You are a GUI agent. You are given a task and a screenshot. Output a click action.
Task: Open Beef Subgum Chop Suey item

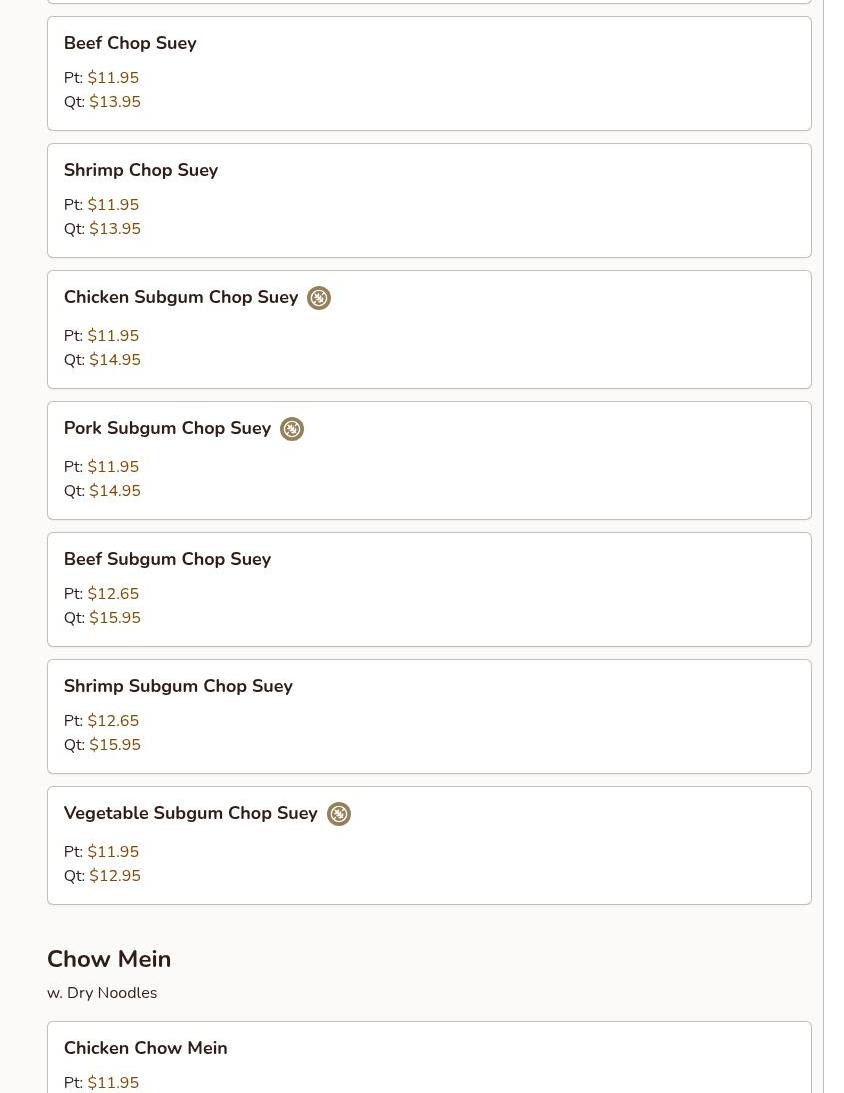pyautogui.click(x=167, y=559)
